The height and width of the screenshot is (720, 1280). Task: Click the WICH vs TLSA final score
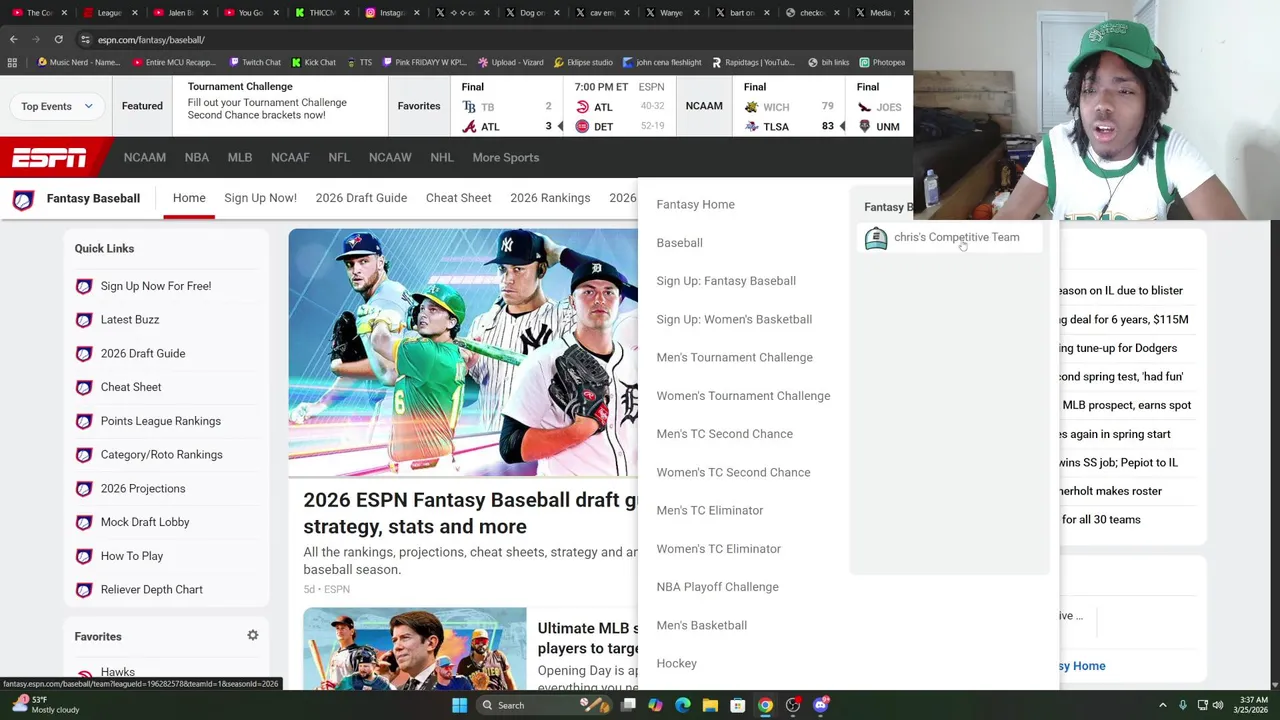coord(789,107)
